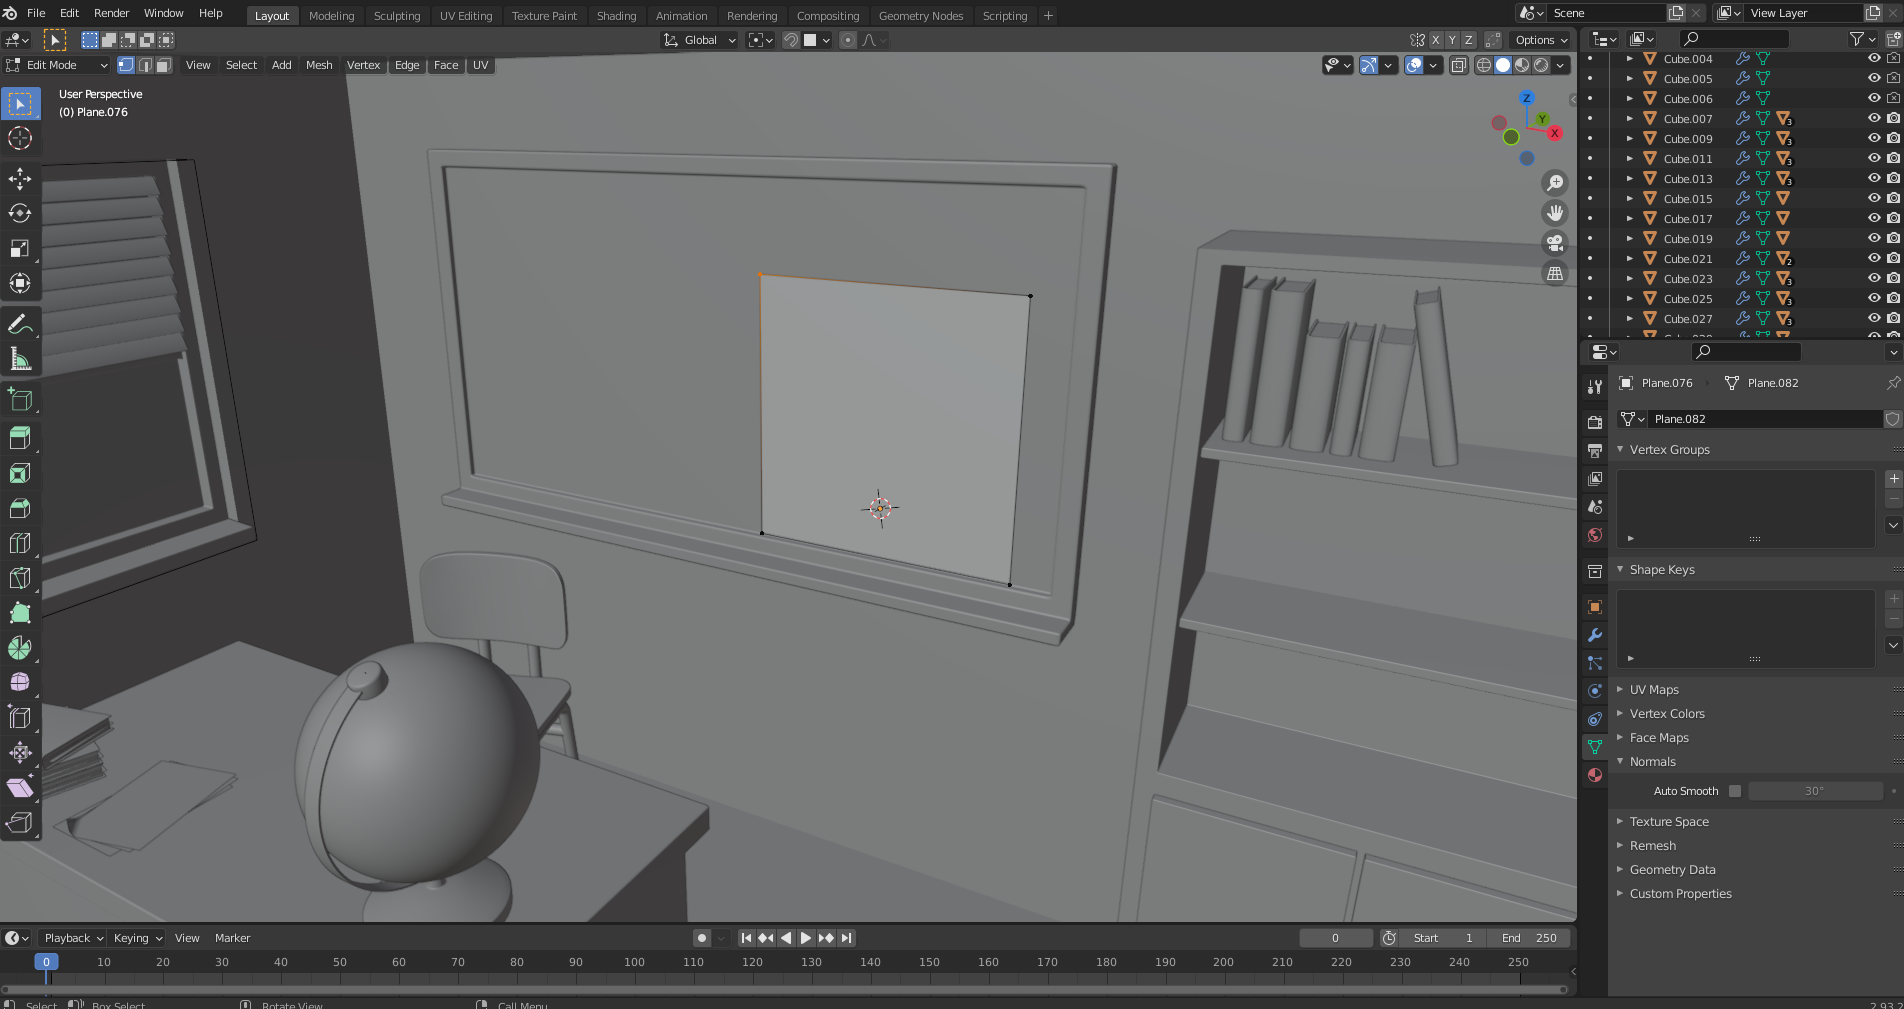Expand Cube.007 in the outliner

[1630, 119]
